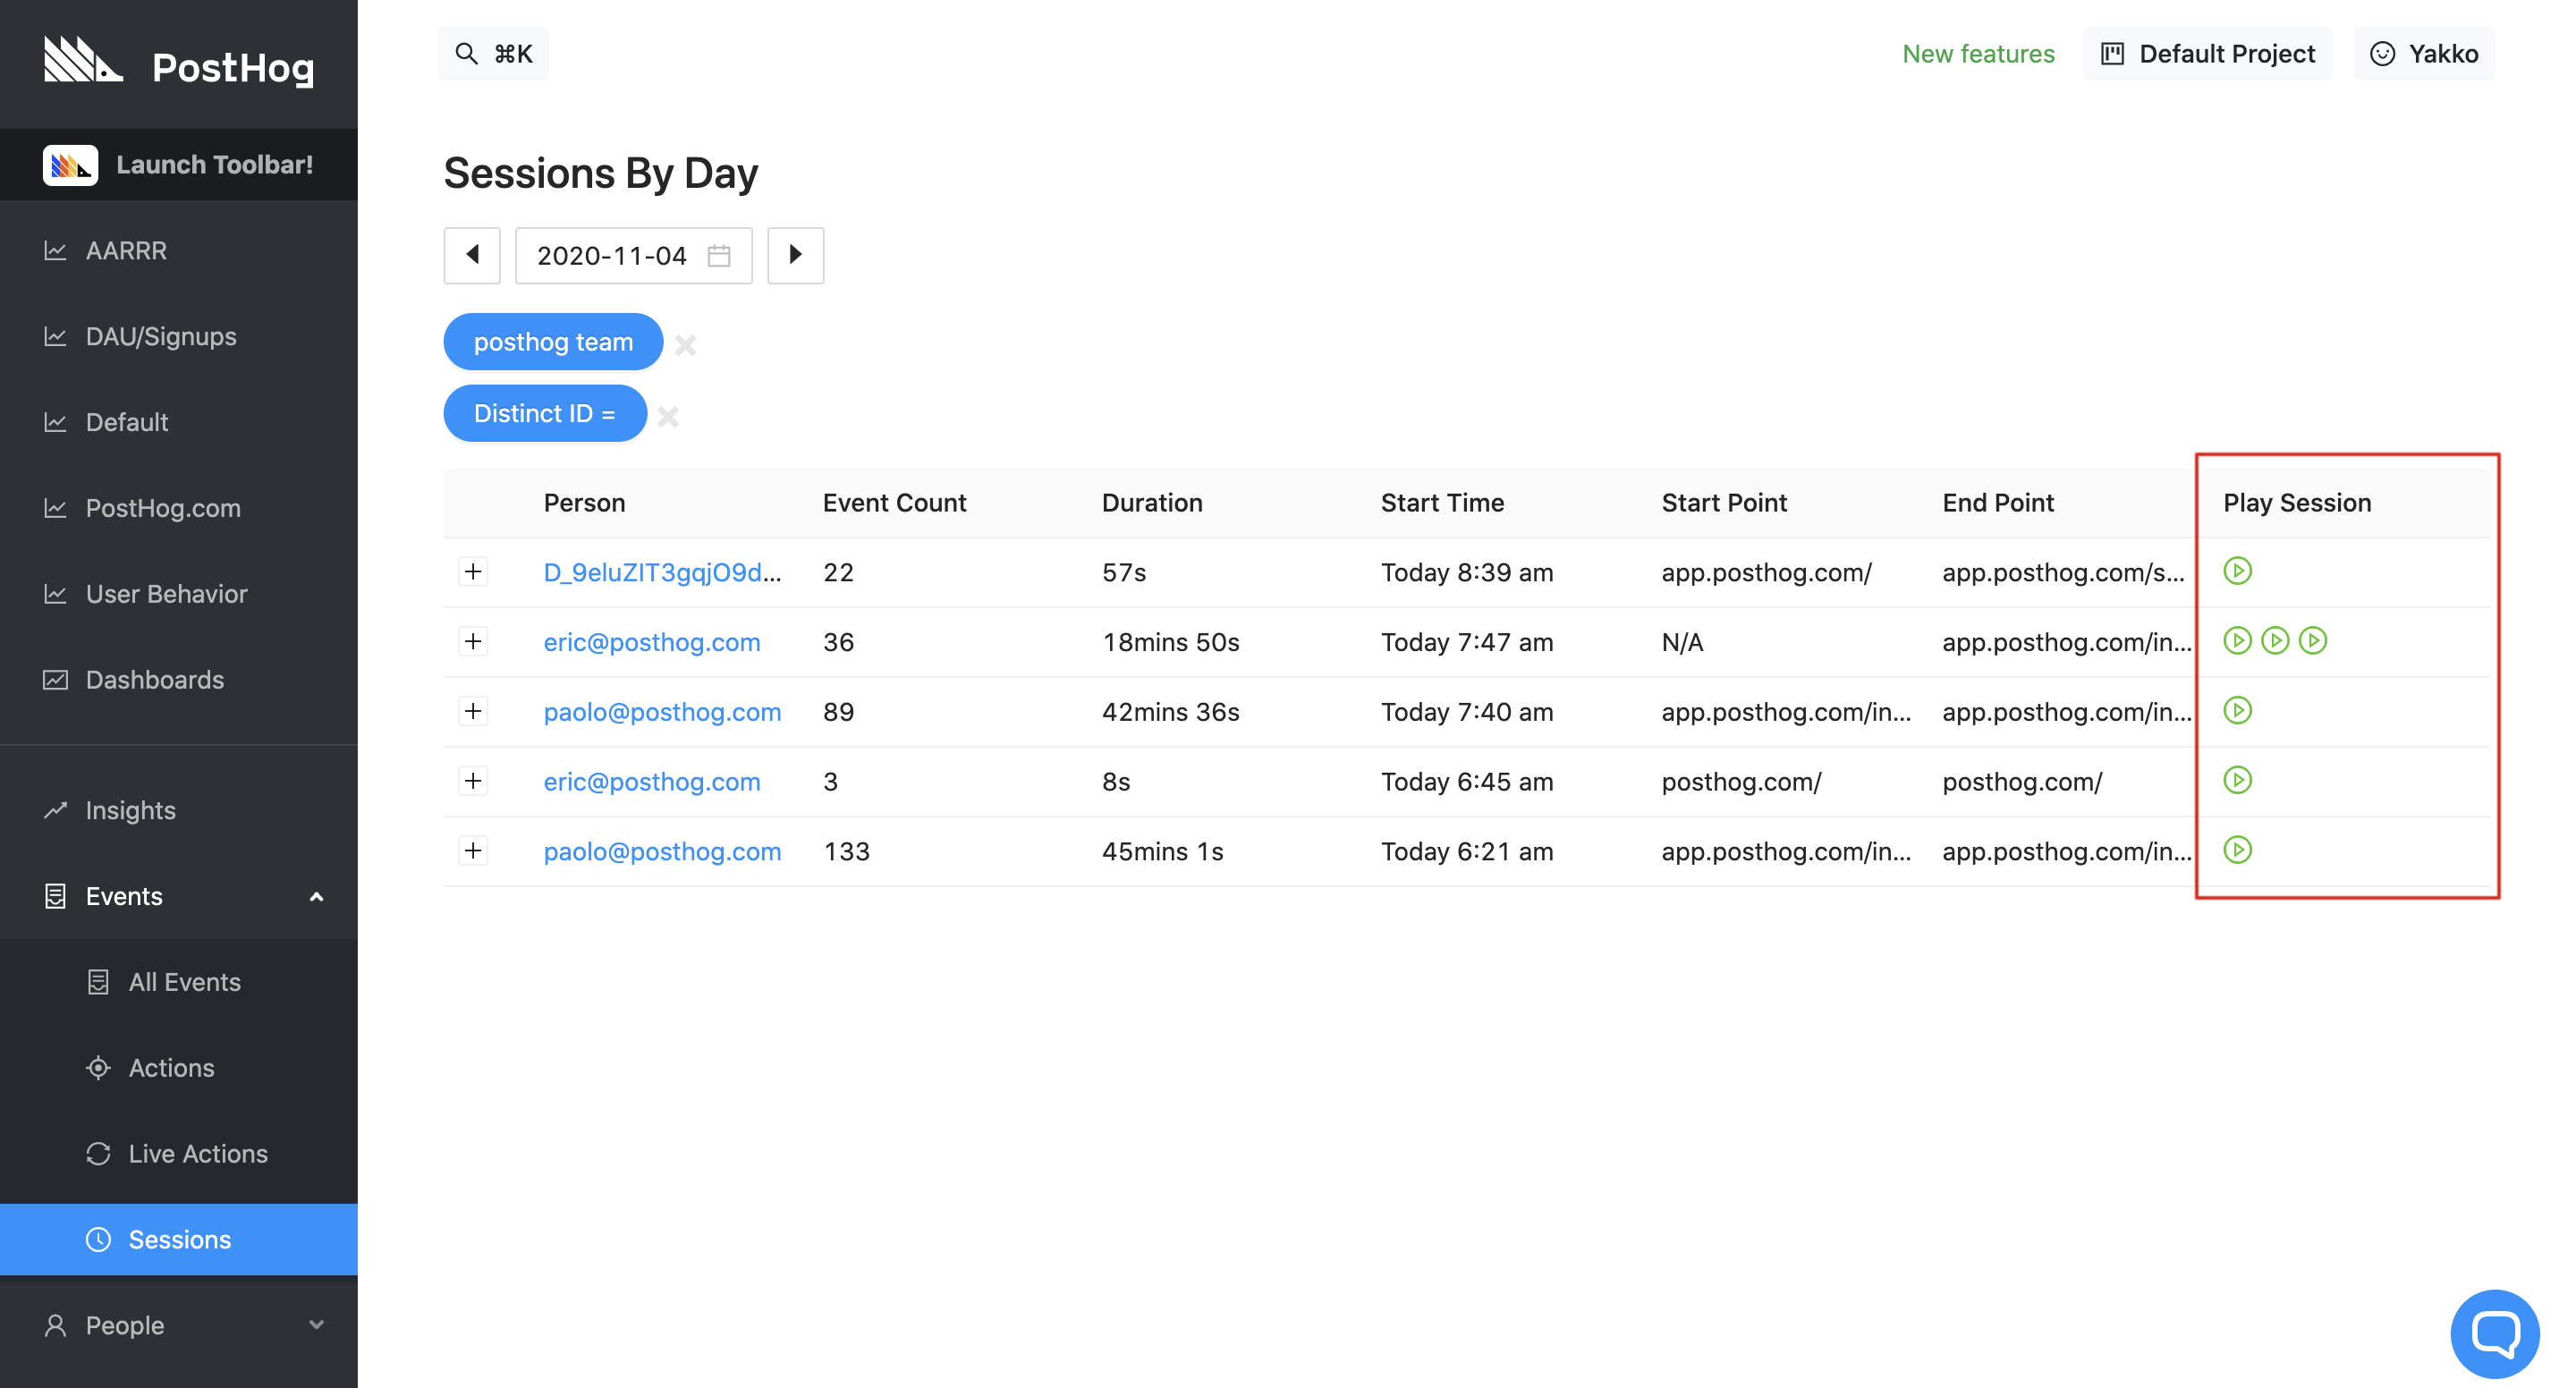Open search with the magnifying glass icon
The height and width of the screenshot is (1388, 2576).
coord(466,53)
